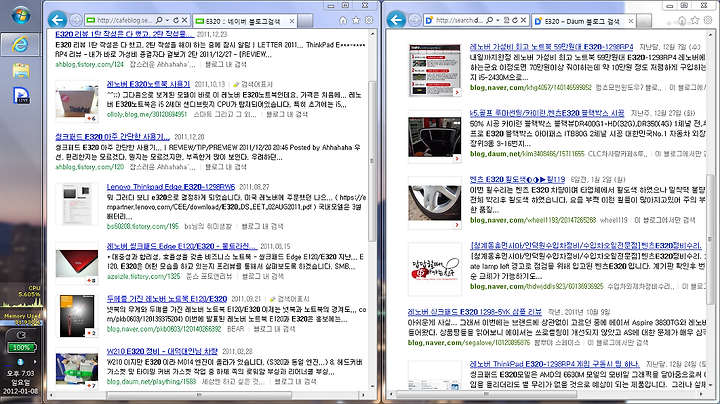Image resolution: width=720 pixels, height=404 pixels.
Task: Refresh the Naver blog search page
Action: coord(176,20)
